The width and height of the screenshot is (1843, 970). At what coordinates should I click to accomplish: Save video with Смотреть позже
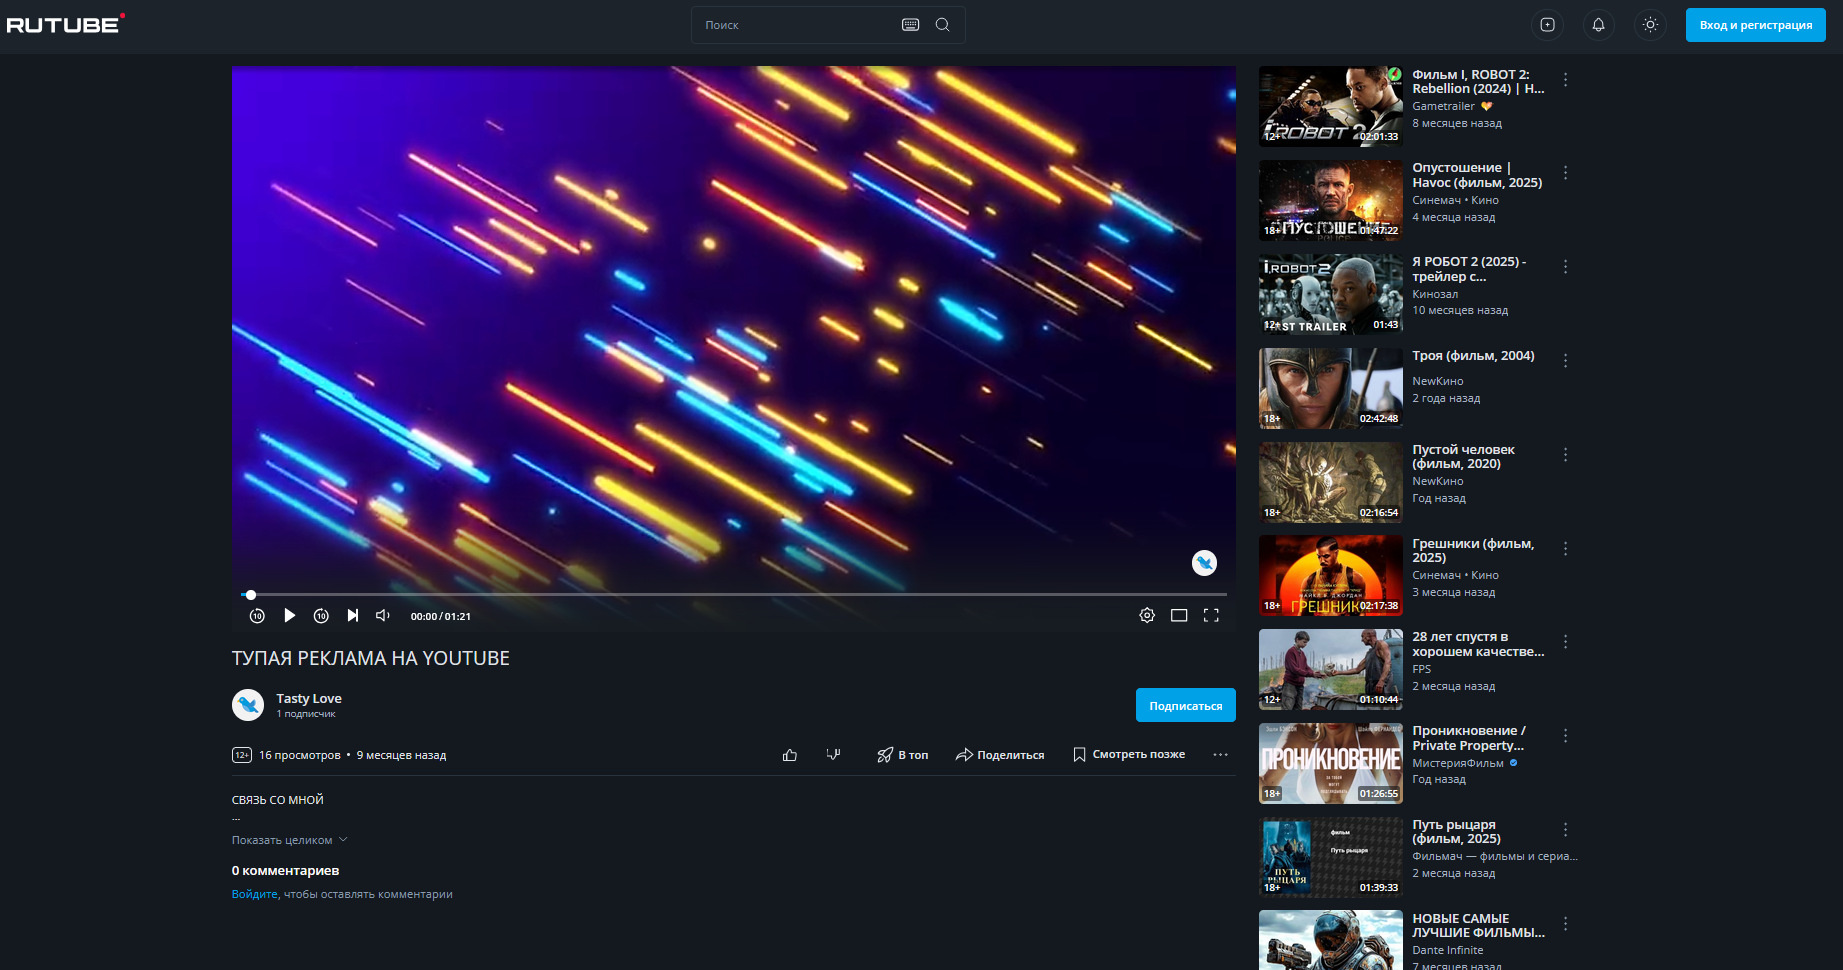pos(1129,755)
